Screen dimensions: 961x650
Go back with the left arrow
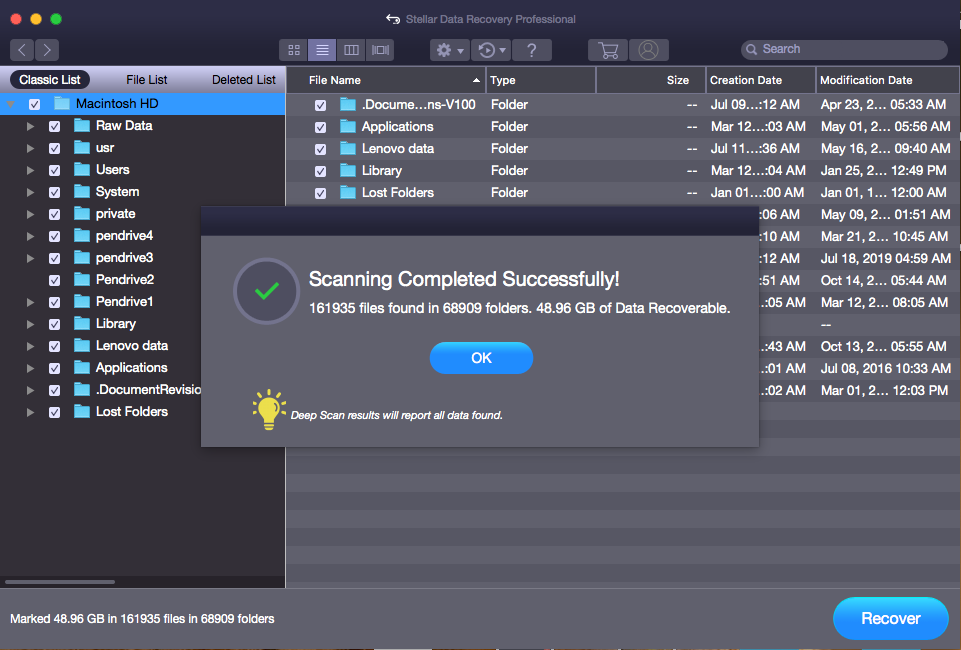pos(23,50)
